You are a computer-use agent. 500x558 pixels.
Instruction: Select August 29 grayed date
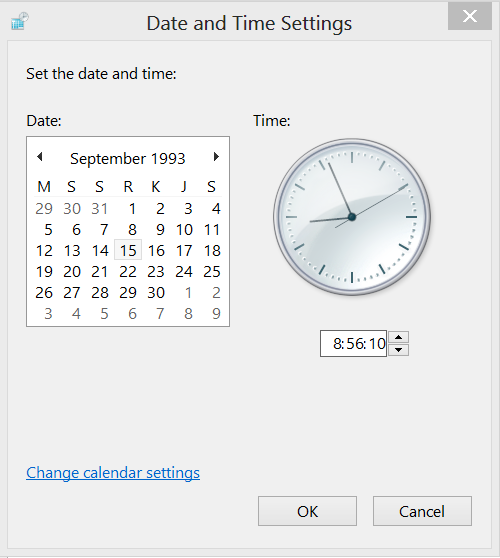point(44,209)
